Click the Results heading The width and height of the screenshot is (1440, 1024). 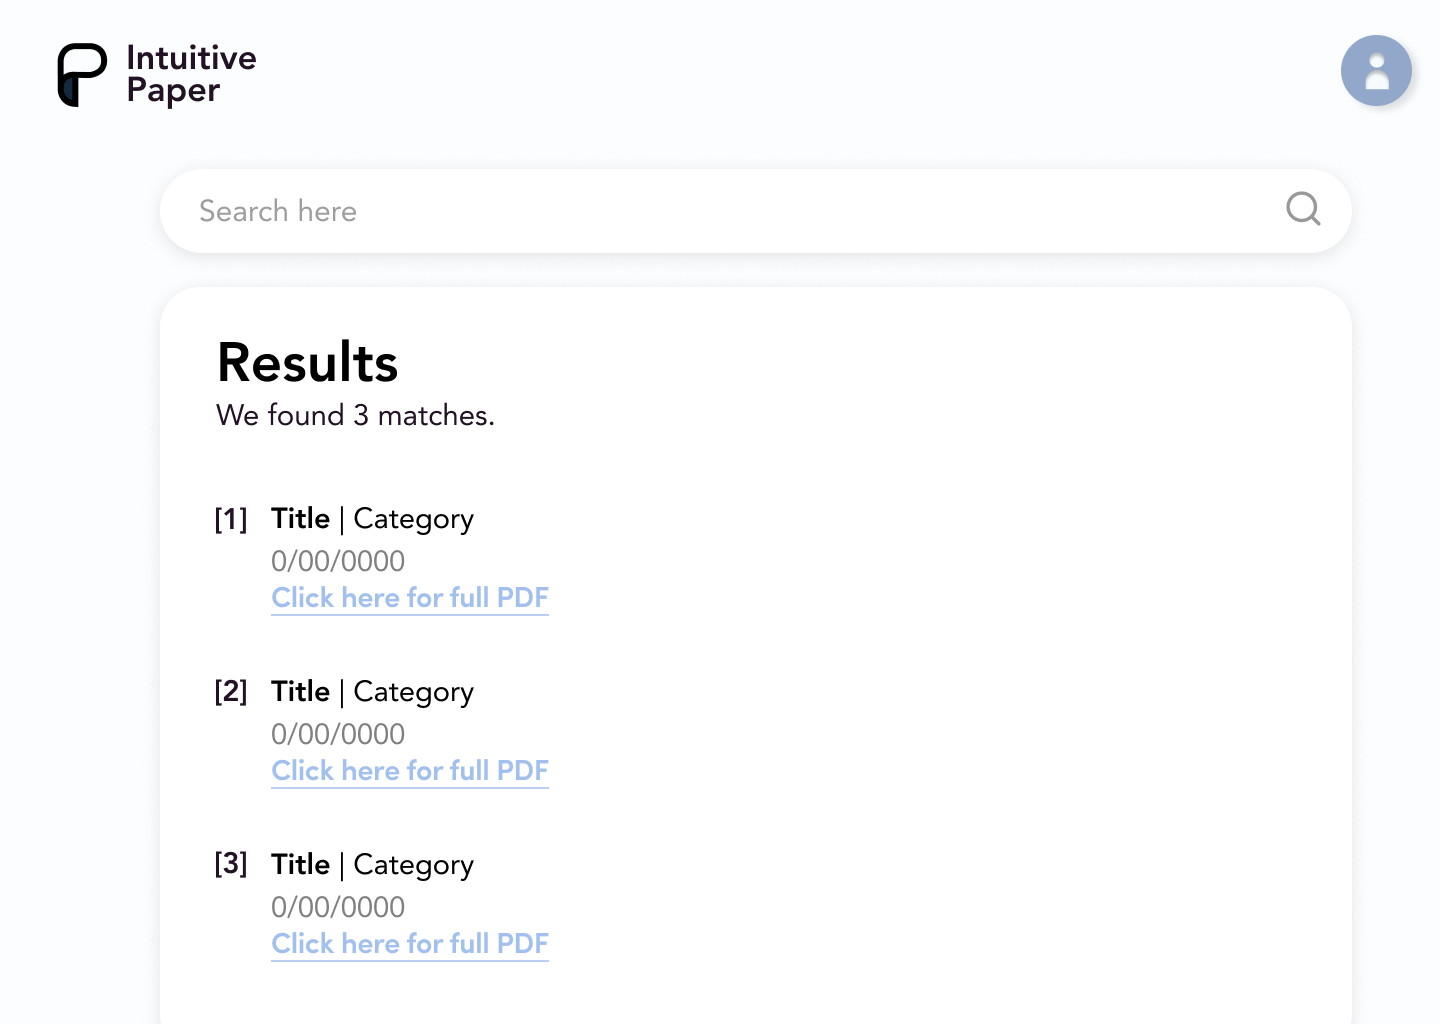pos(308,362)
